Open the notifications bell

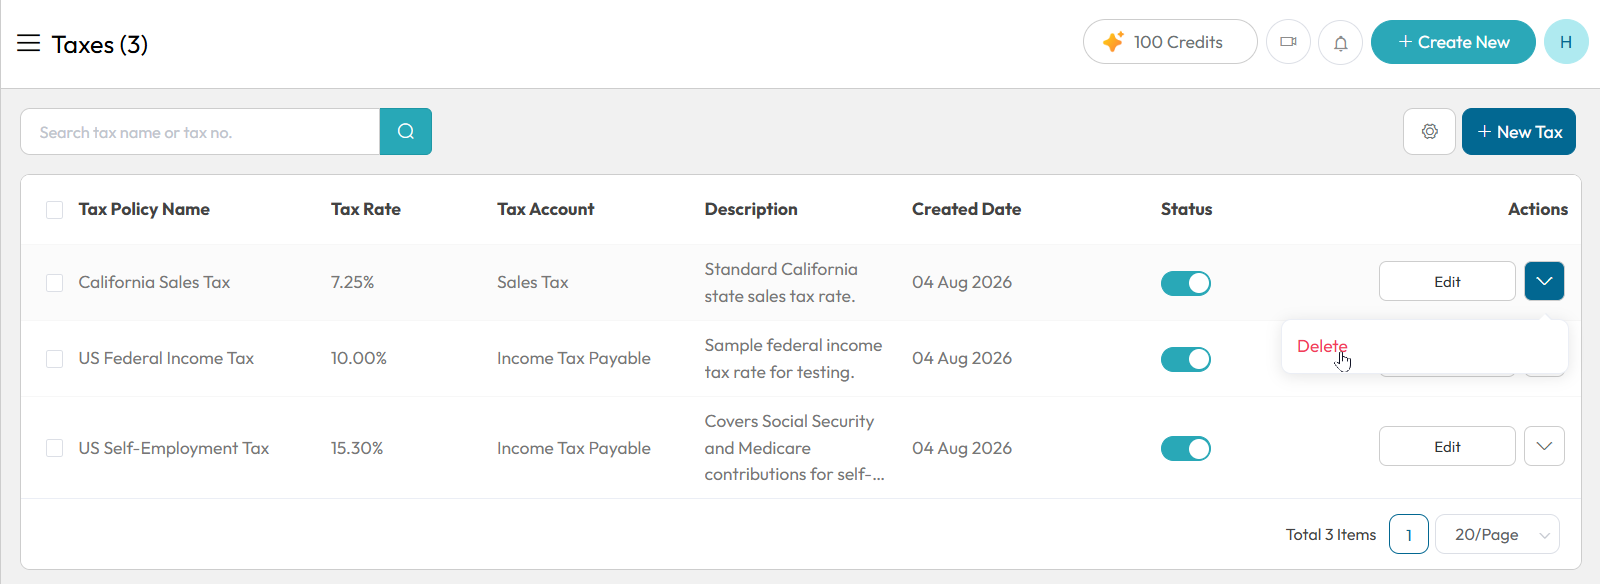click(x=1340, y=42)
